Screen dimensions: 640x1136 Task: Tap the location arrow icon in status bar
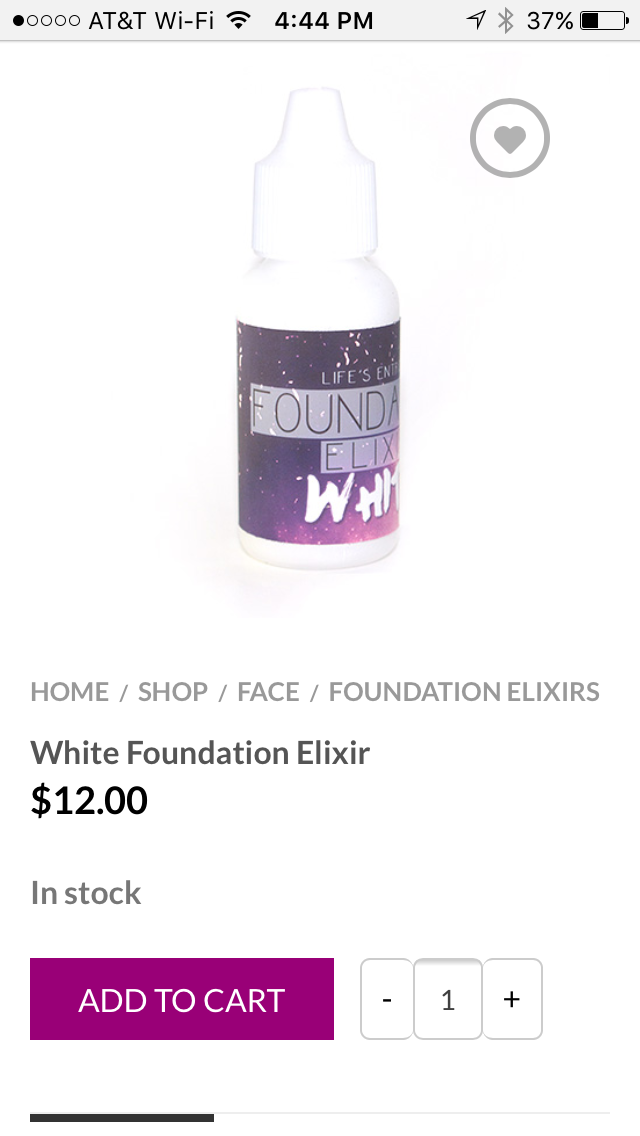click(x=476, y=20)
